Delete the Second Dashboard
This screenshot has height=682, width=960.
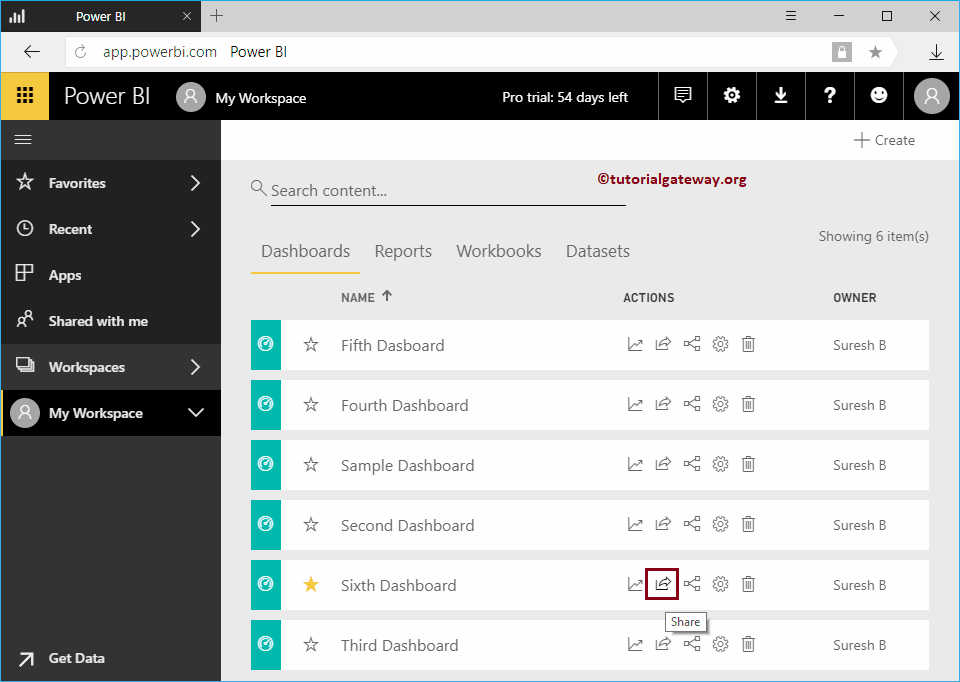point(748,523)
